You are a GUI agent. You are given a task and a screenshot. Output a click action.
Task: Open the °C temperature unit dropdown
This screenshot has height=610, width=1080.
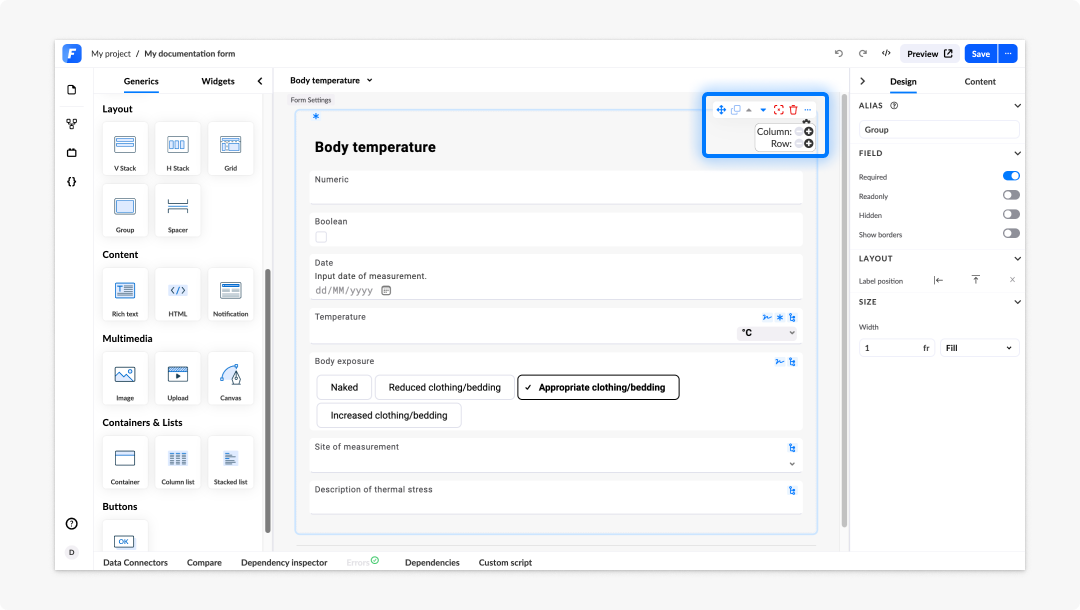767,333
